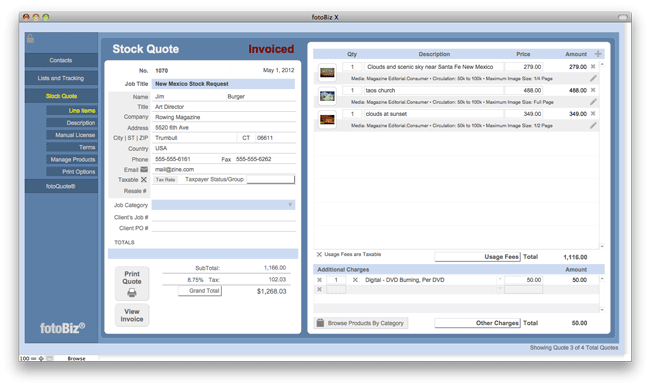Click the Print Quote button
The image size is (650, 387).
tap(132, 283)
